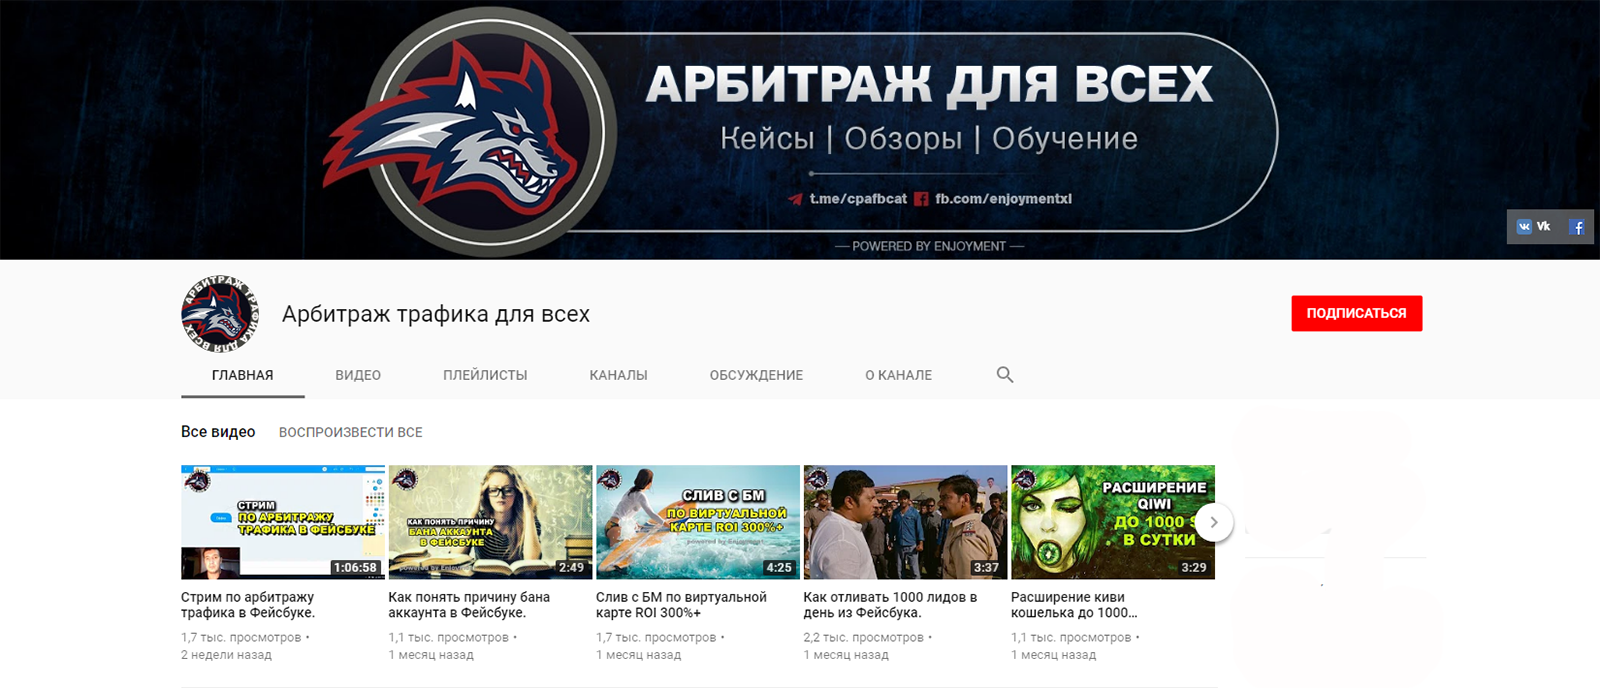Screen dimensions: 1600x688
Task: Play the 3:37 video thumbnail
Action: tap(905, 522)
